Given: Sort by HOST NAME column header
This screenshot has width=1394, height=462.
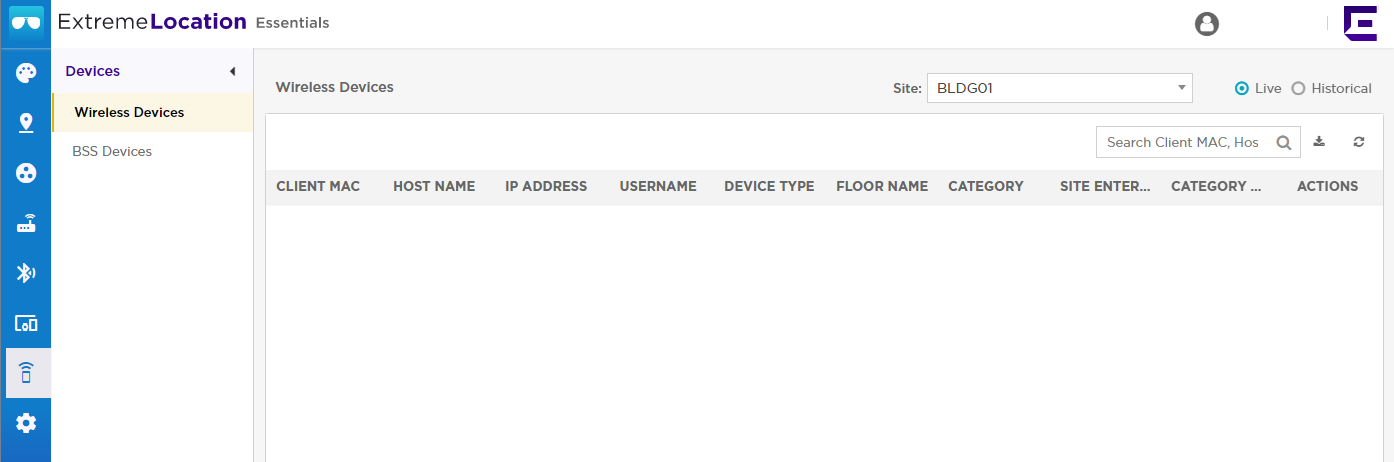Looking at the screenshot, I should pyautogui.click(x=434, y=186).
